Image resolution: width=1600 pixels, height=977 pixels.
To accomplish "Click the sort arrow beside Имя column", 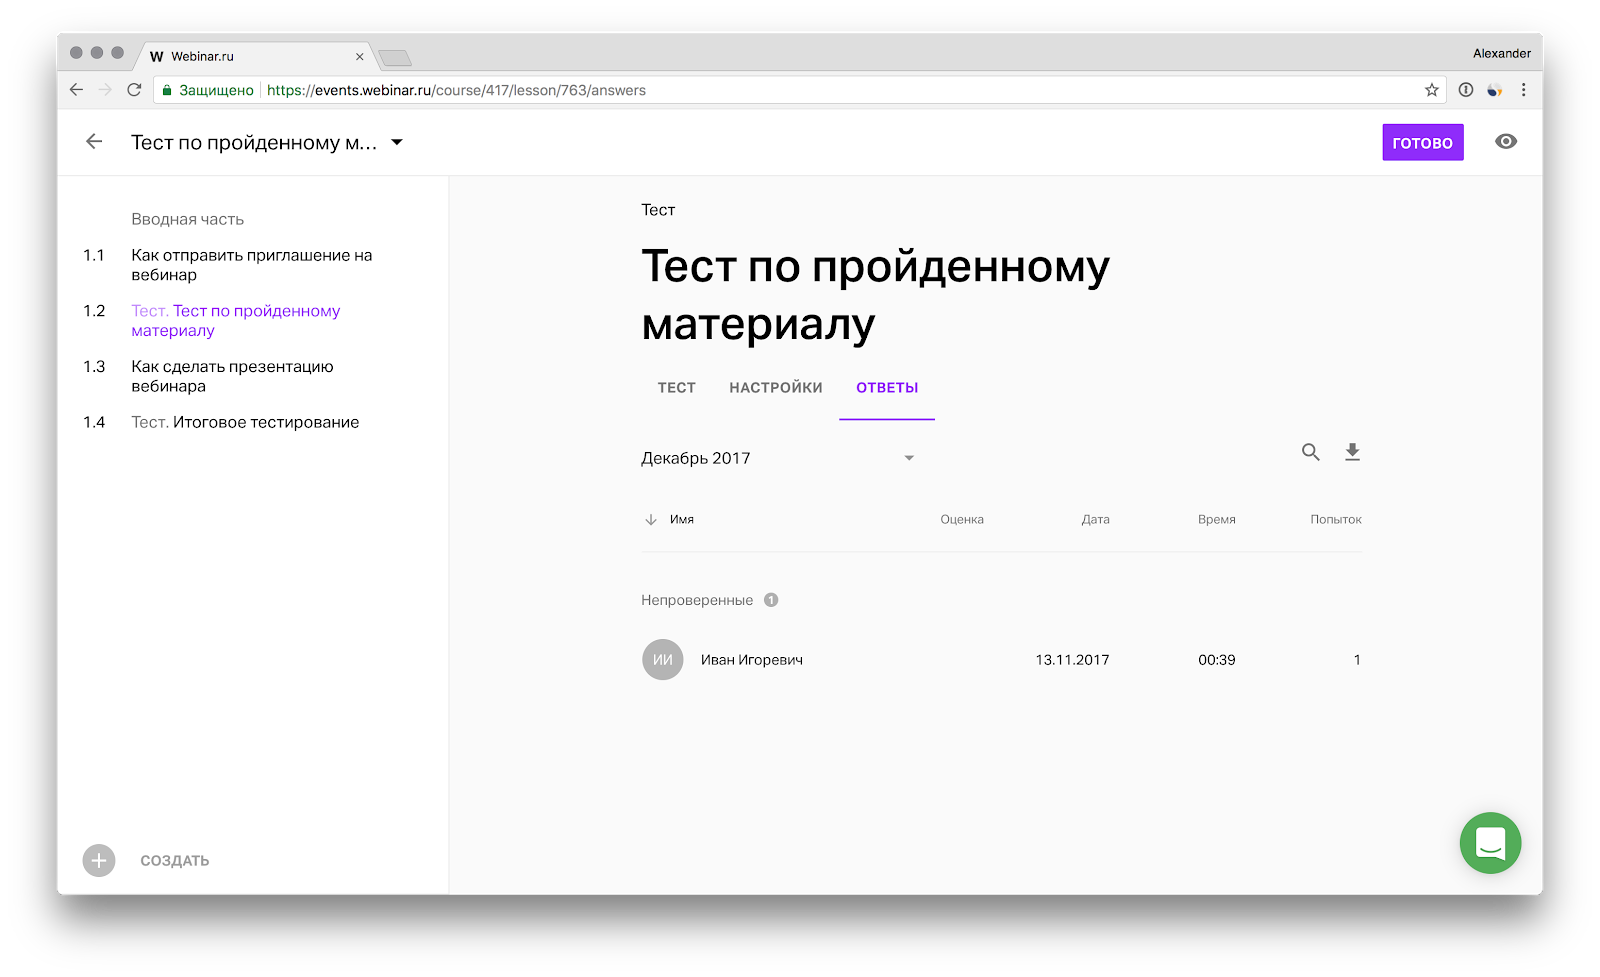I will (651, 520).
